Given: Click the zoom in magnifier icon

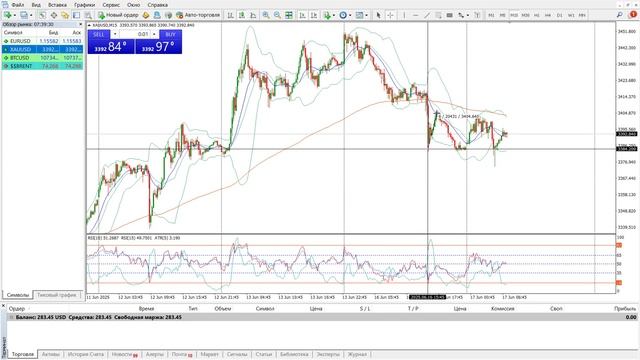Looking at the screenshot, I should [266, 15].
